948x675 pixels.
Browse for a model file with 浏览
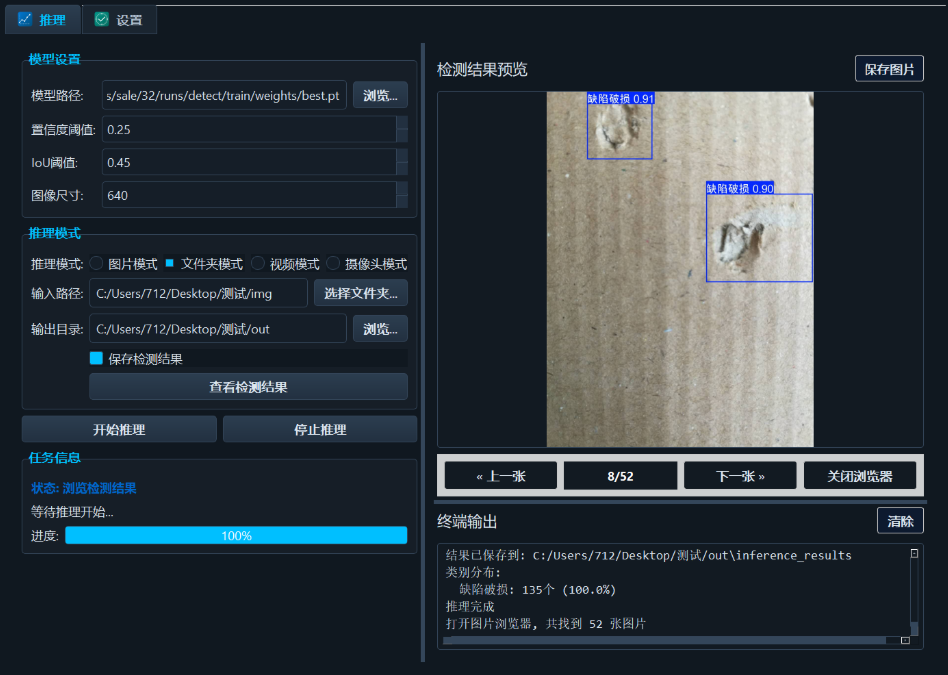tap(380, 94)
